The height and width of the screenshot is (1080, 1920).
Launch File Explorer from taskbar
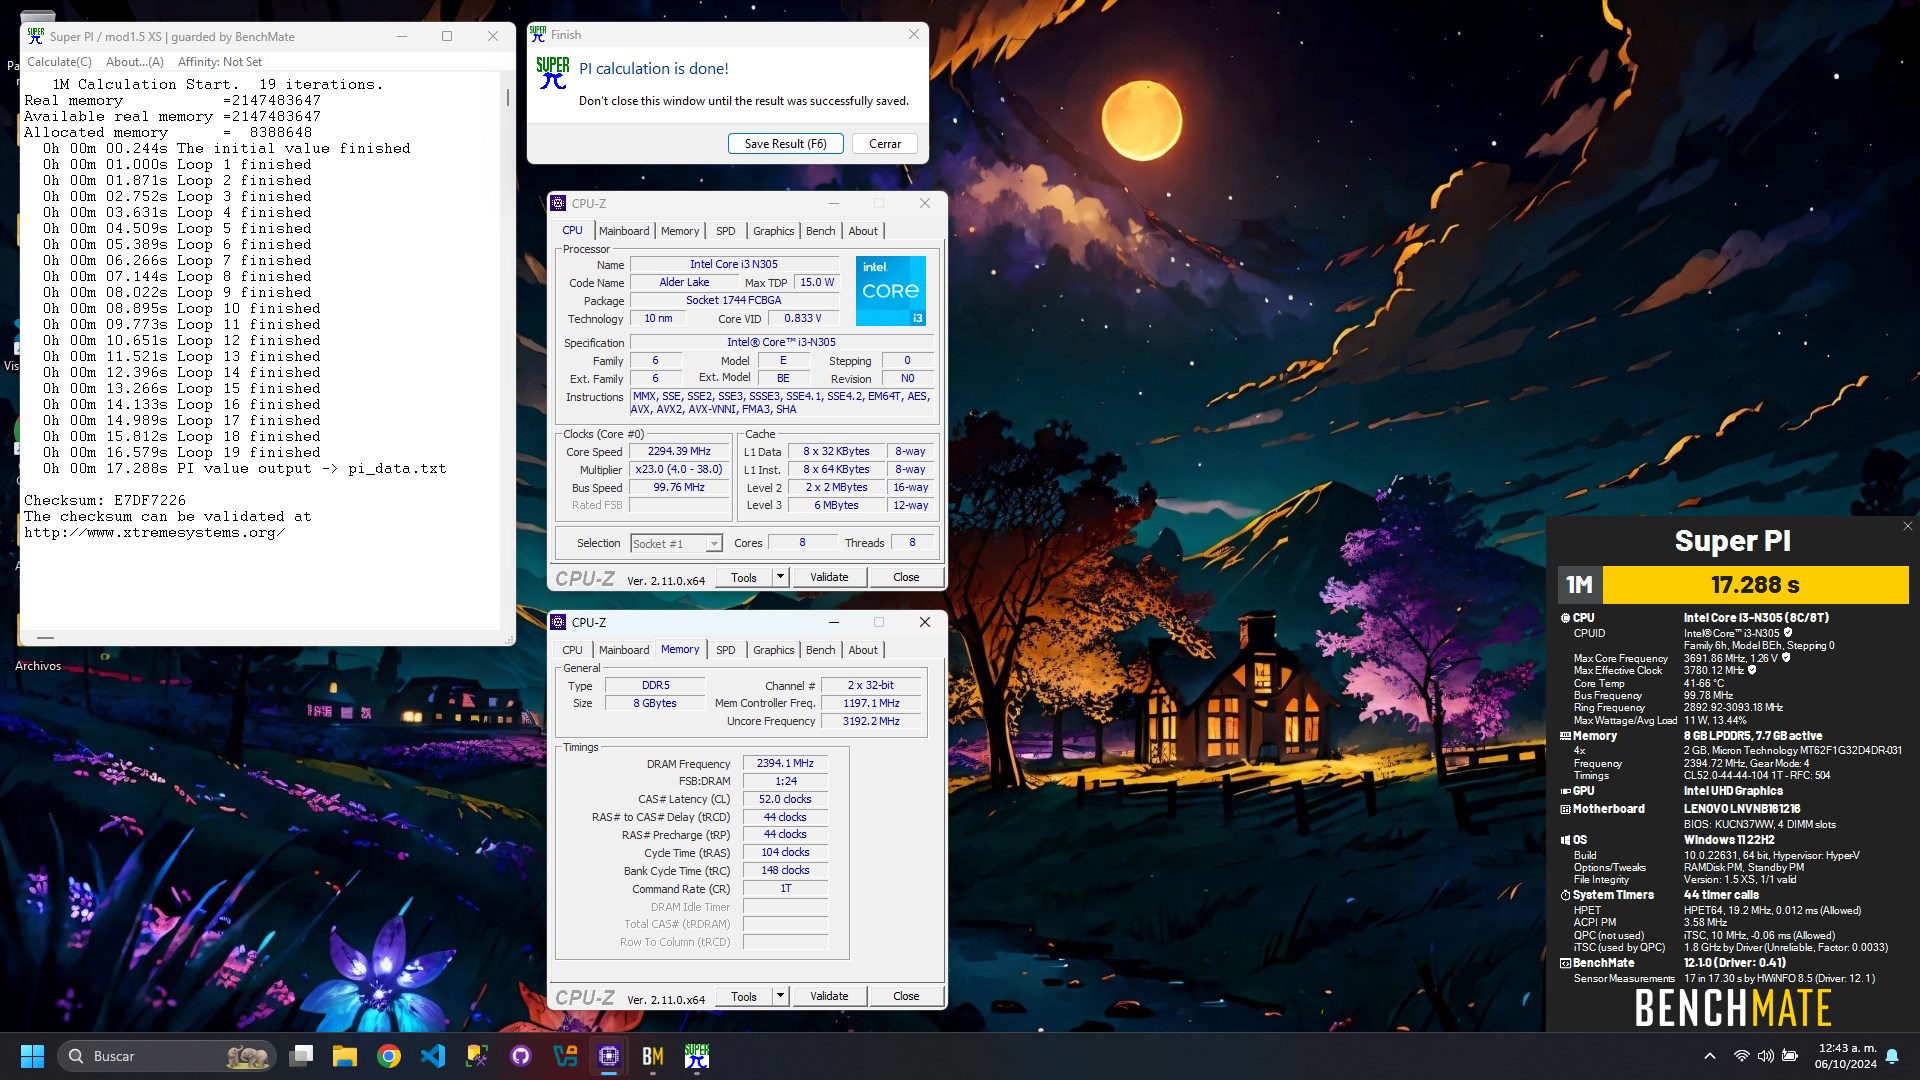[x=345, y=1056]
